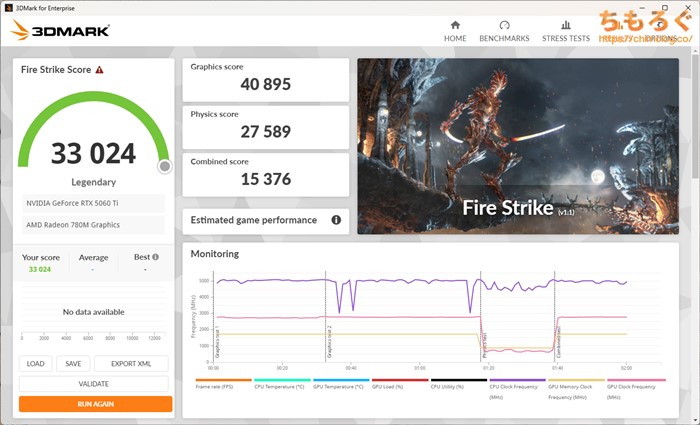Click the Combined test marker in chart

point(558,342)
